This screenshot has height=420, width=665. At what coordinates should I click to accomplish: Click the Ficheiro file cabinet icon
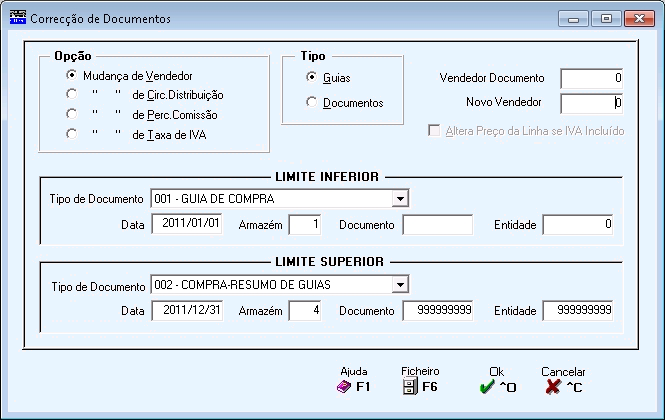tap(410, 386)
